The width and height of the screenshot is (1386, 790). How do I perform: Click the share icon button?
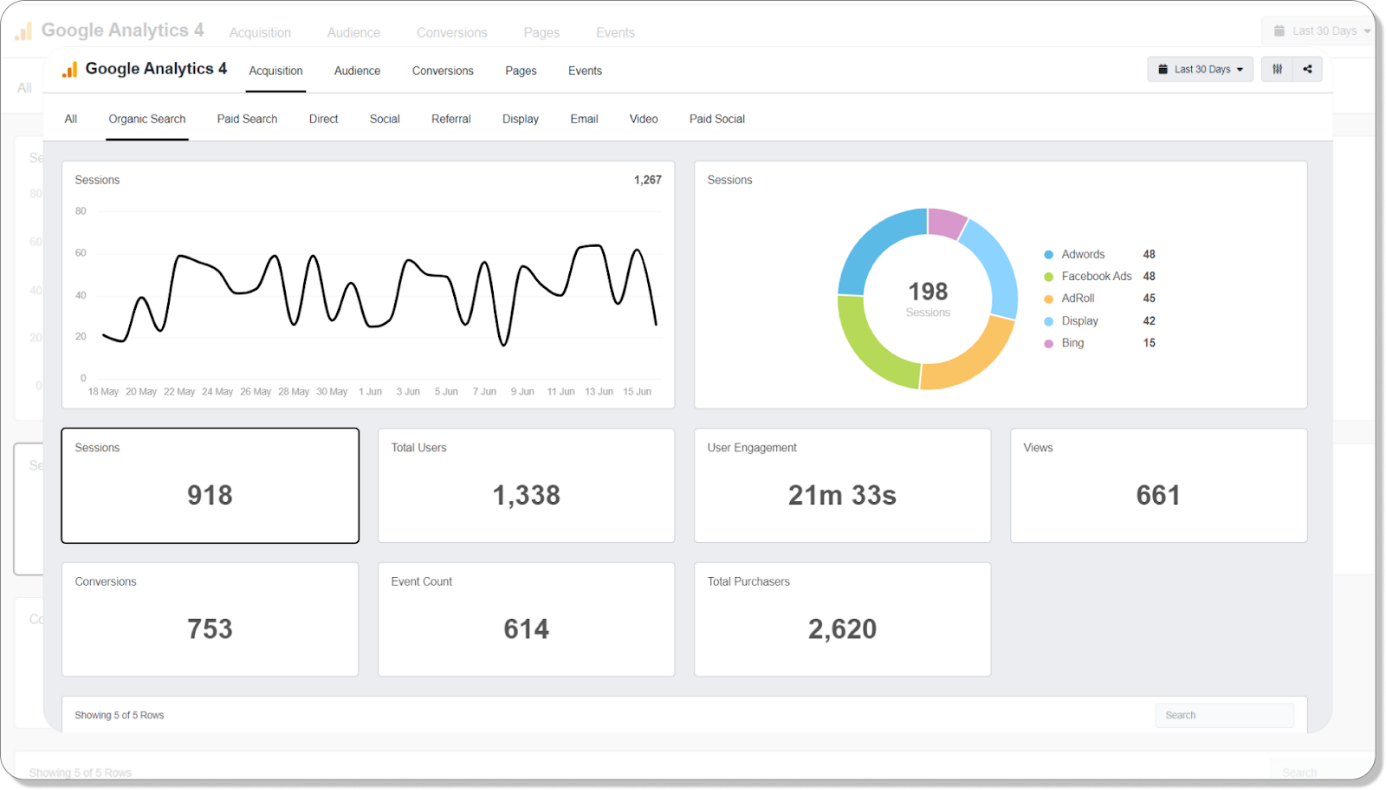(x=1307, y=70)
